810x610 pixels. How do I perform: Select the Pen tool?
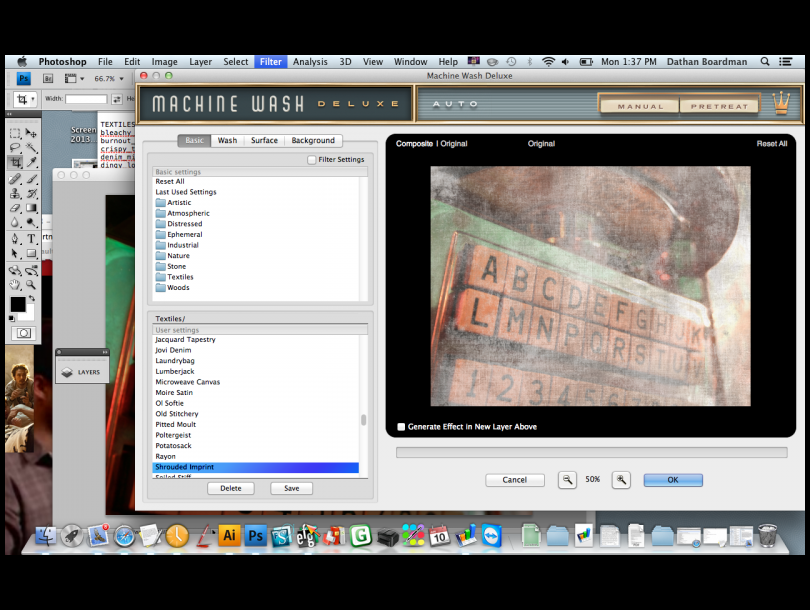15,239
